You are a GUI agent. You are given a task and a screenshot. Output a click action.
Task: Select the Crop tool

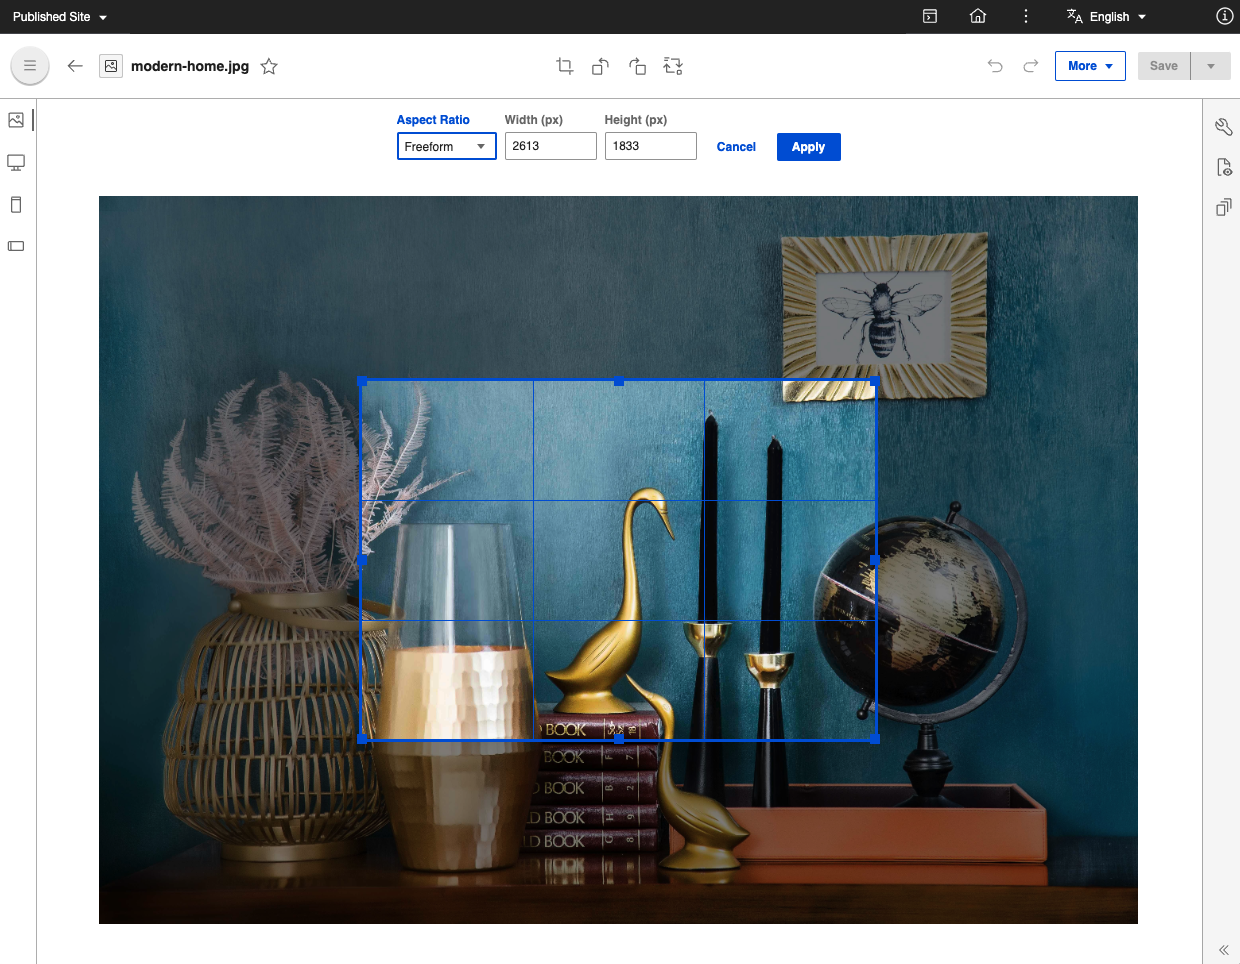(564, 65)
